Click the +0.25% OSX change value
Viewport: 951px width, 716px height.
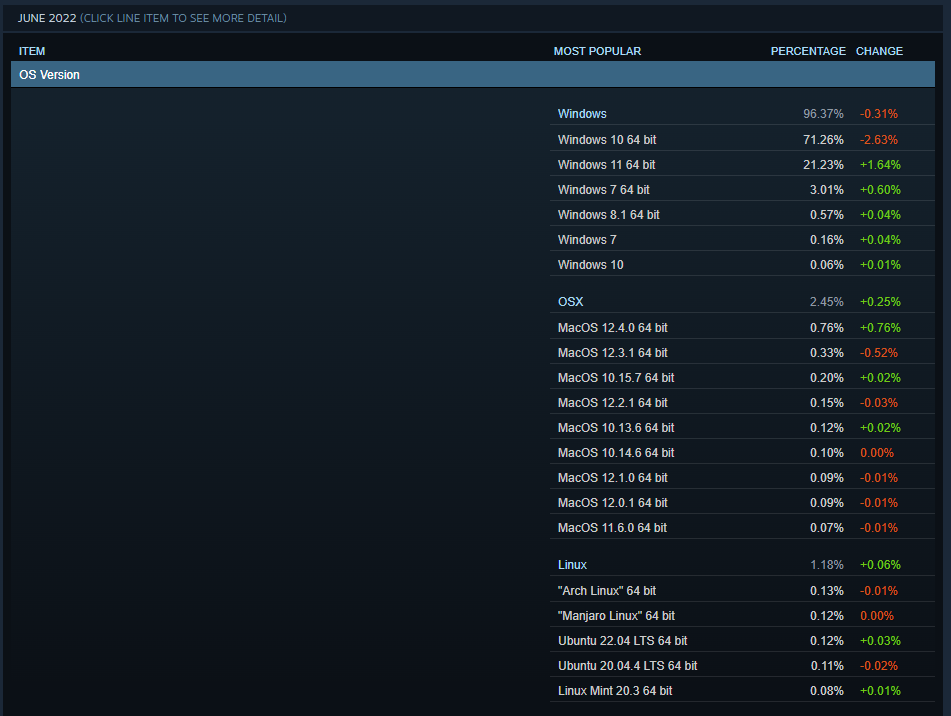tap(880, 302)
